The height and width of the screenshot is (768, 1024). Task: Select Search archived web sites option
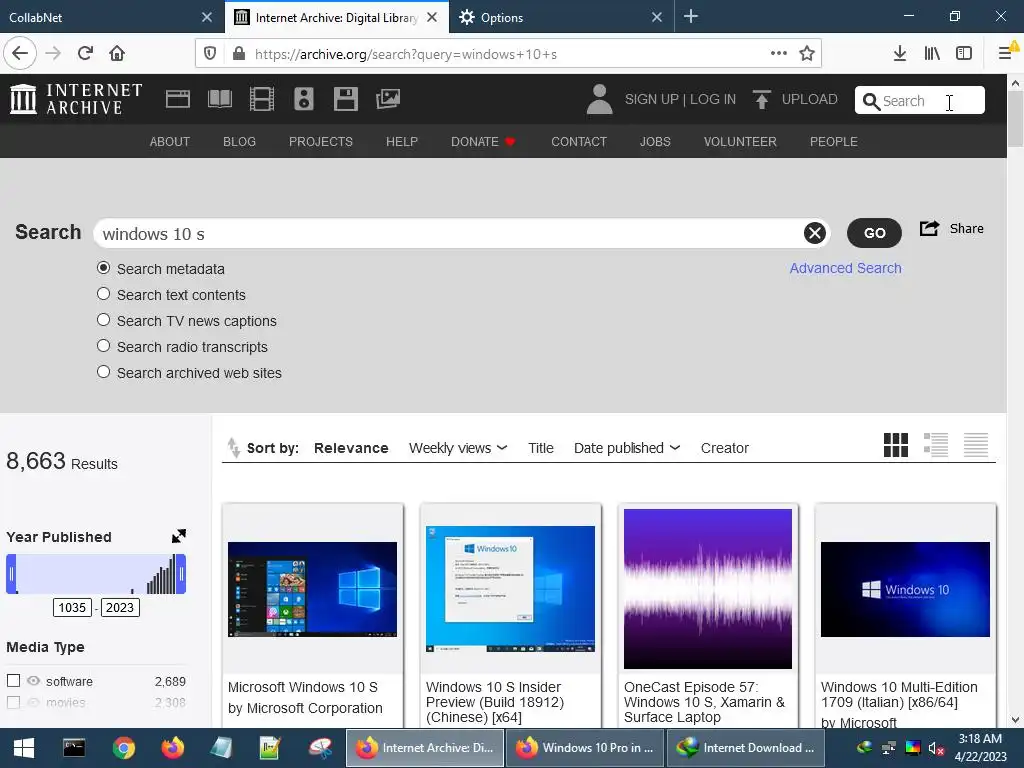pos(103,372)
